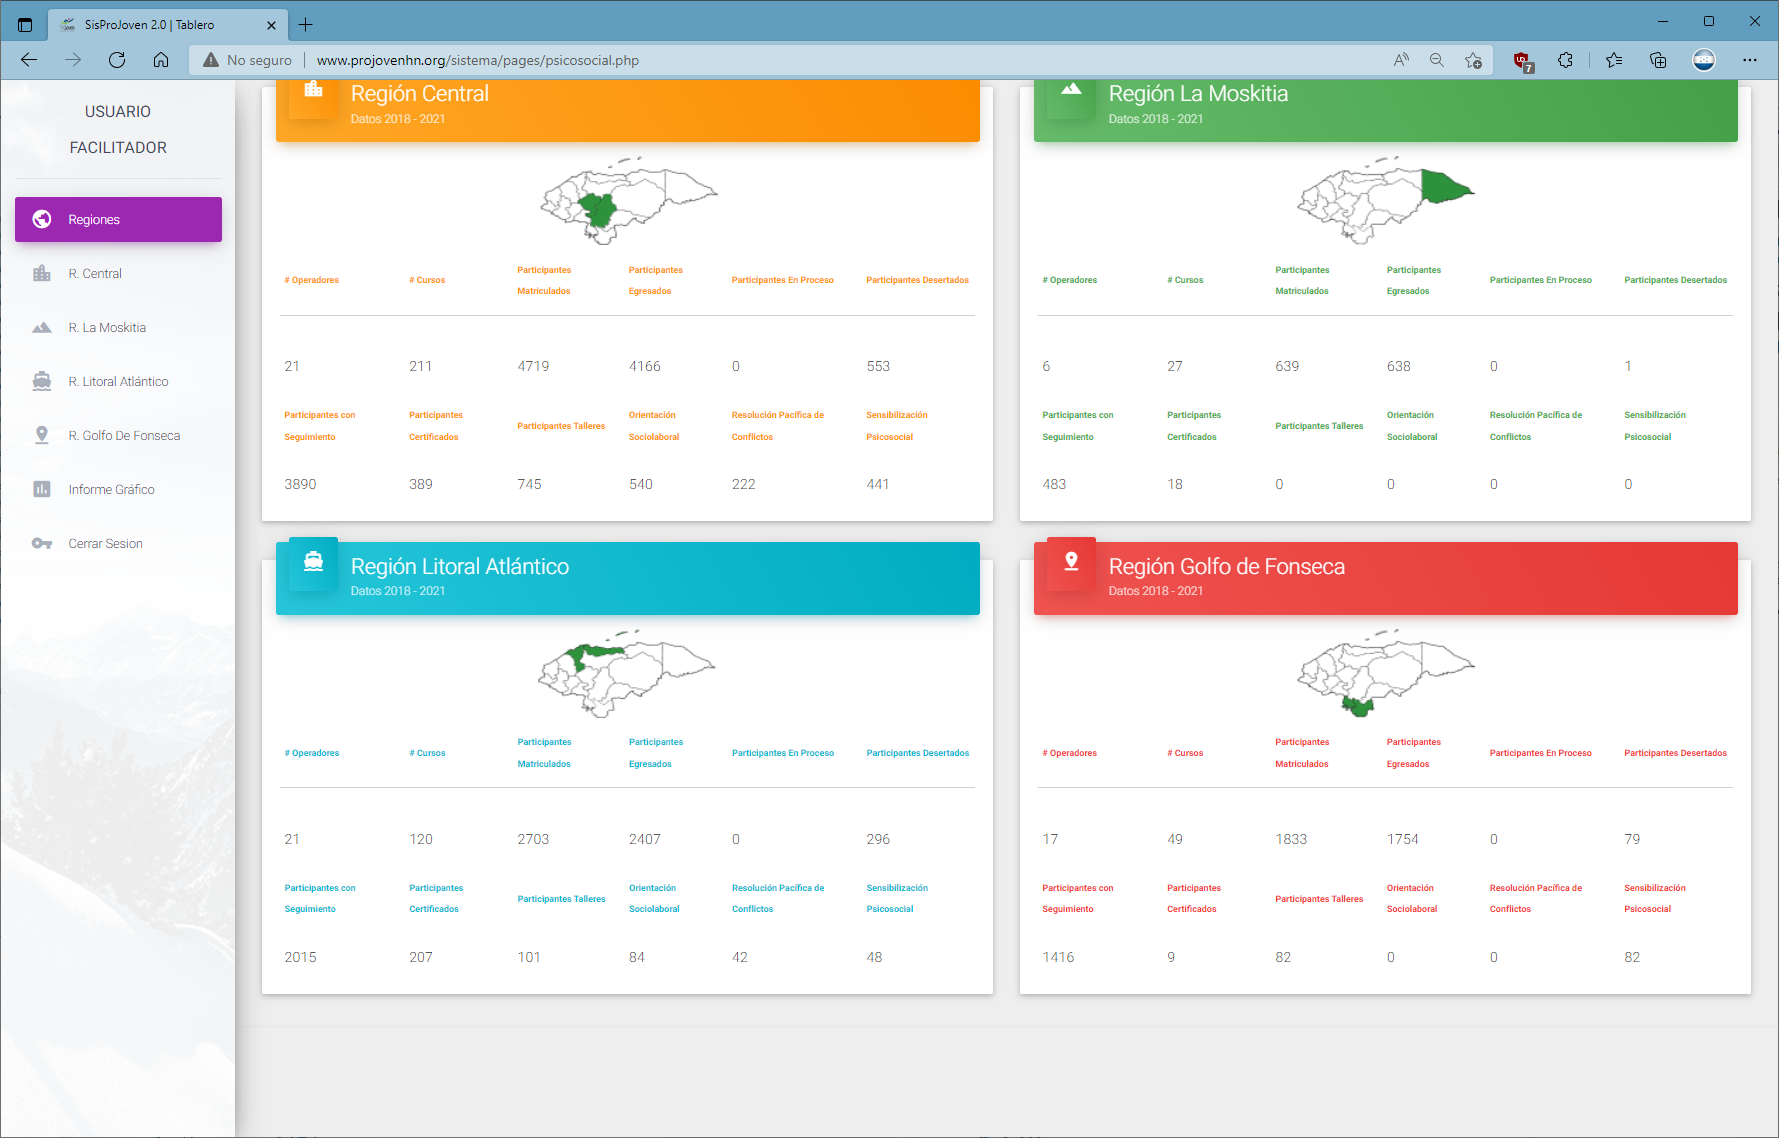Click the Región Litoral Atlántico map thumbnail
The image size is (1779, 1138).
[627, 673]
